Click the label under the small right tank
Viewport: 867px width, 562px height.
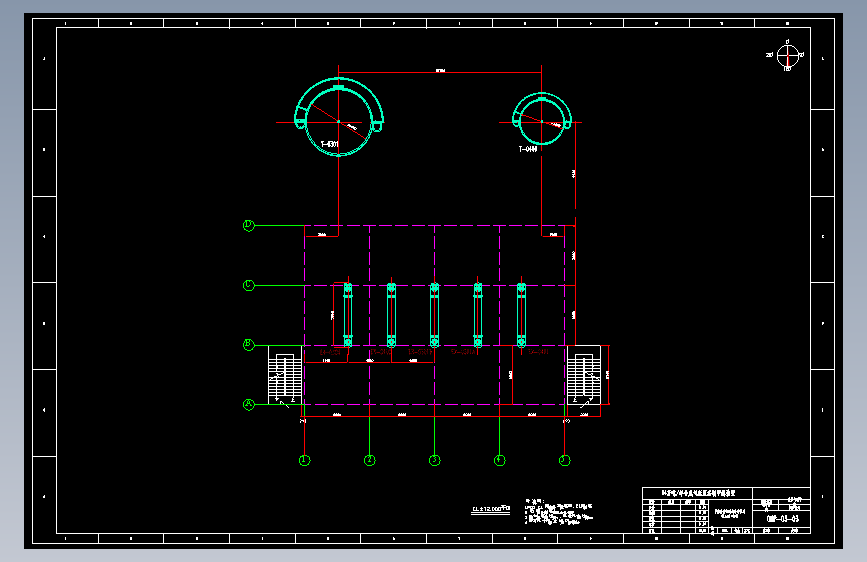tap(528, 149)
